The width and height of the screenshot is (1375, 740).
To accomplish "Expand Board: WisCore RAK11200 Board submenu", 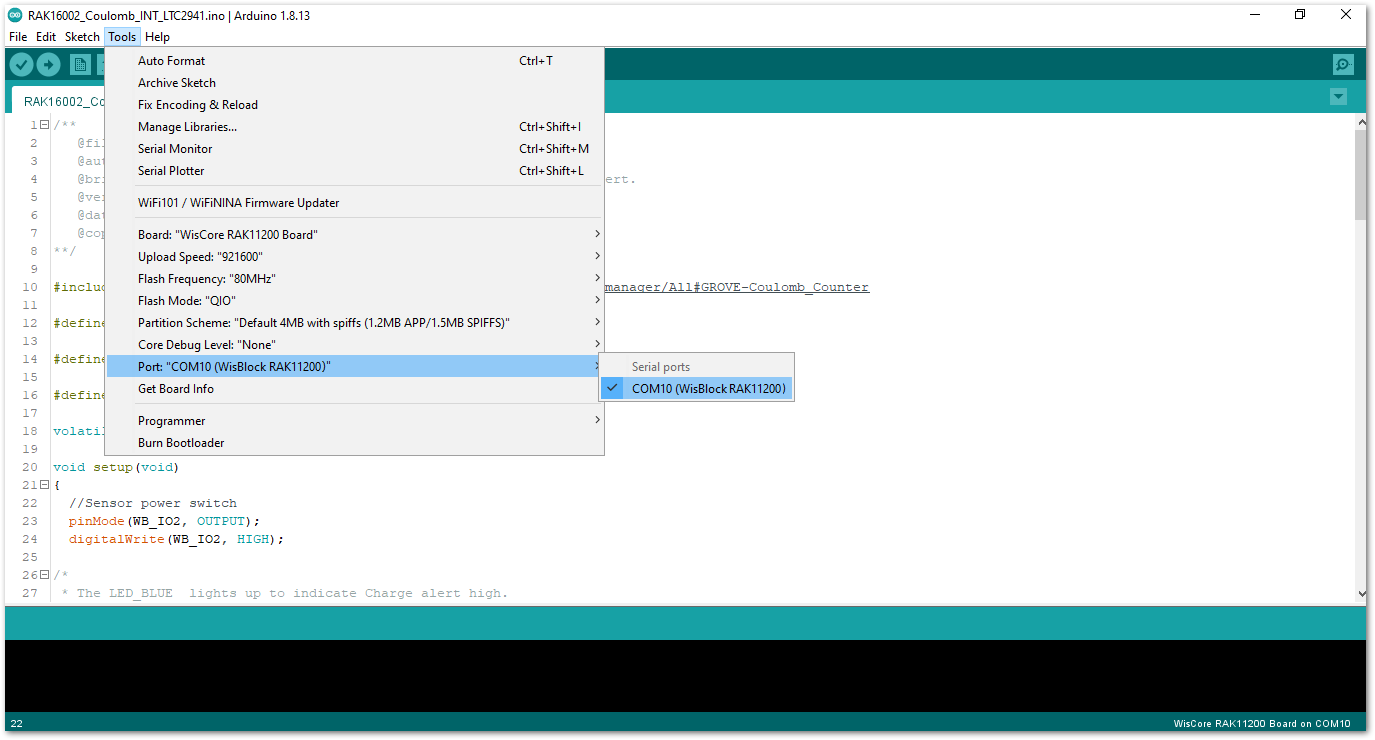I will pos(355,235).
